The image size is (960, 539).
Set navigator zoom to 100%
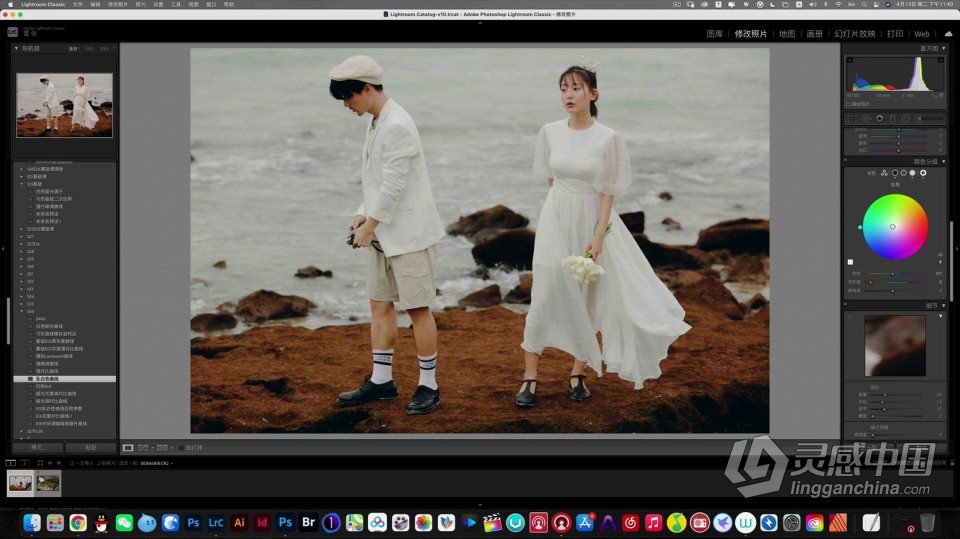[89, 48]
